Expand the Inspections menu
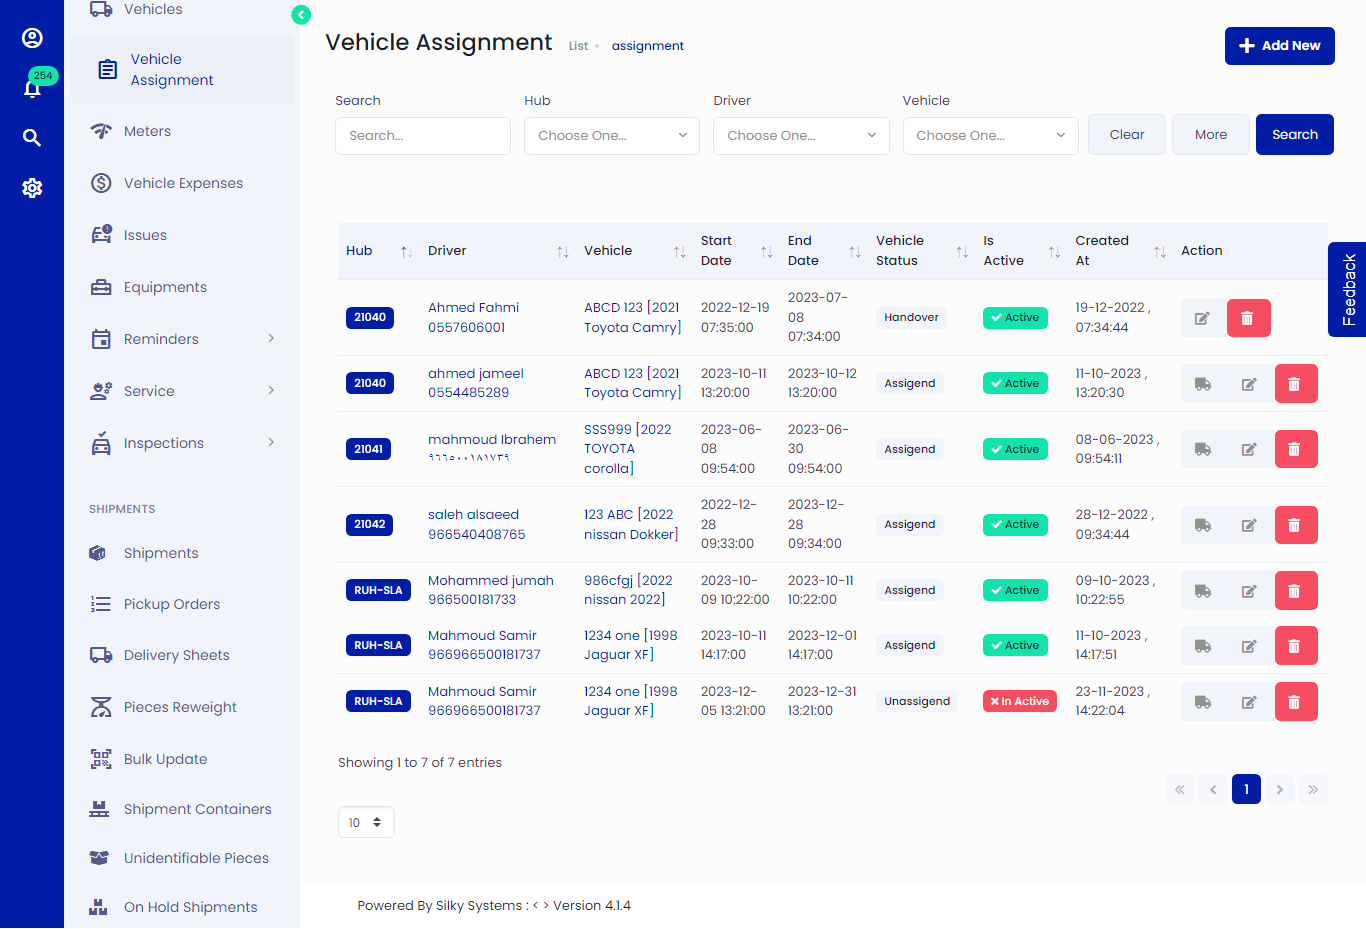The width and height of the screenshot is (1366, 929). 182,443
